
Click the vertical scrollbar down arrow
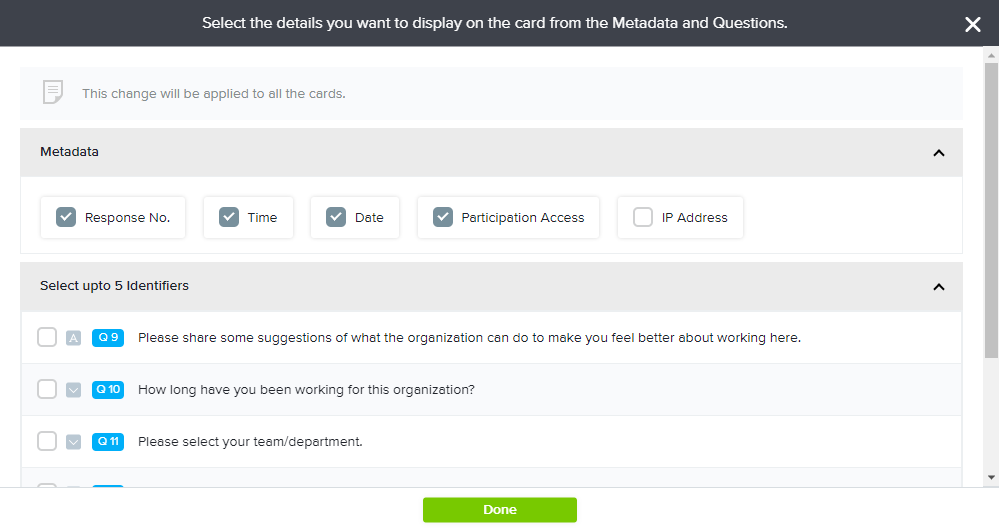coord(991,478)
